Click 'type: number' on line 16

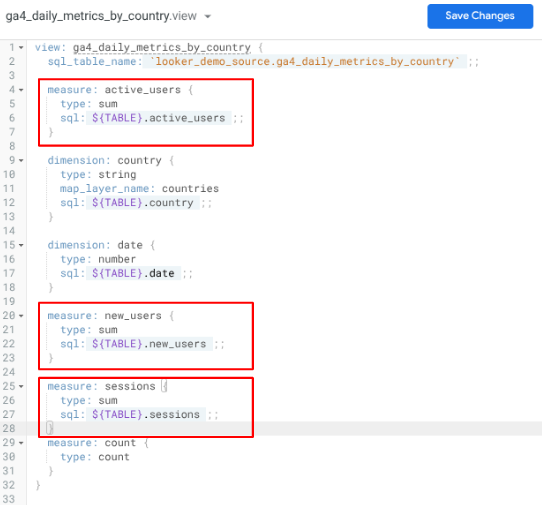pyautogui.click(x=99, y=259)
